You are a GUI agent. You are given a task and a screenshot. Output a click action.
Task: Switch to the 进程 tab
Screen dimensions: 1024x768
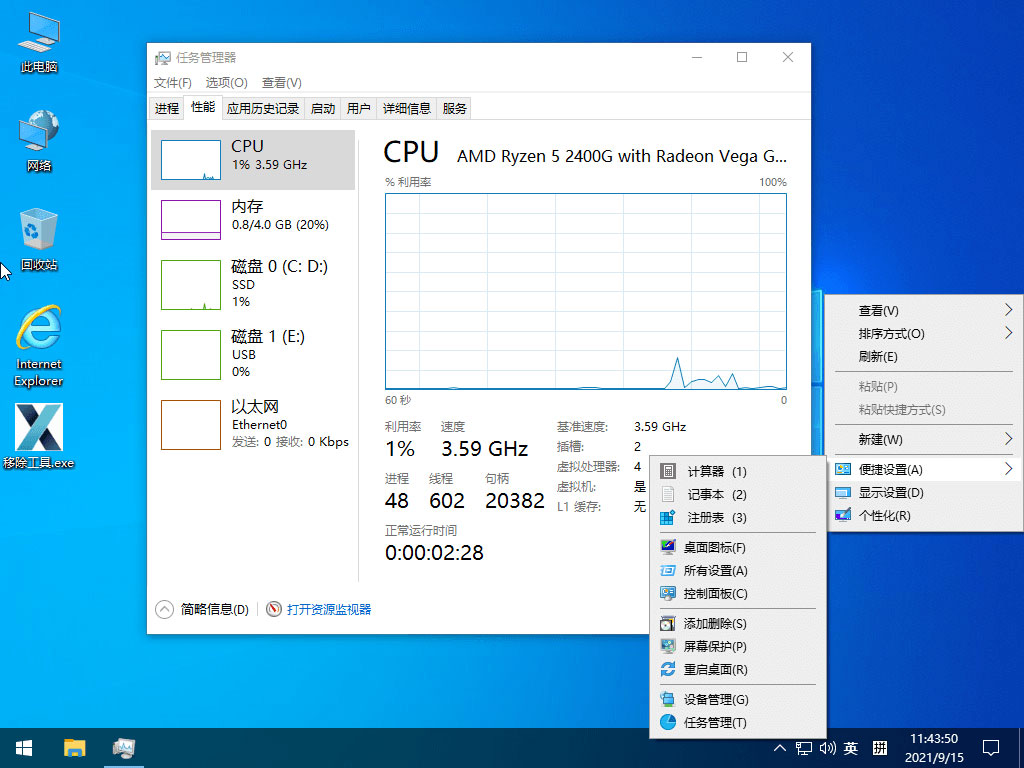166,107
